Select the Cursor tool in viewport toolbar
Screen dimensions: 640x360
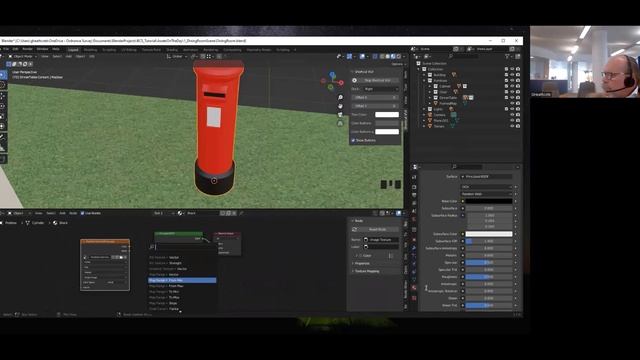click(x=2, y=85)
